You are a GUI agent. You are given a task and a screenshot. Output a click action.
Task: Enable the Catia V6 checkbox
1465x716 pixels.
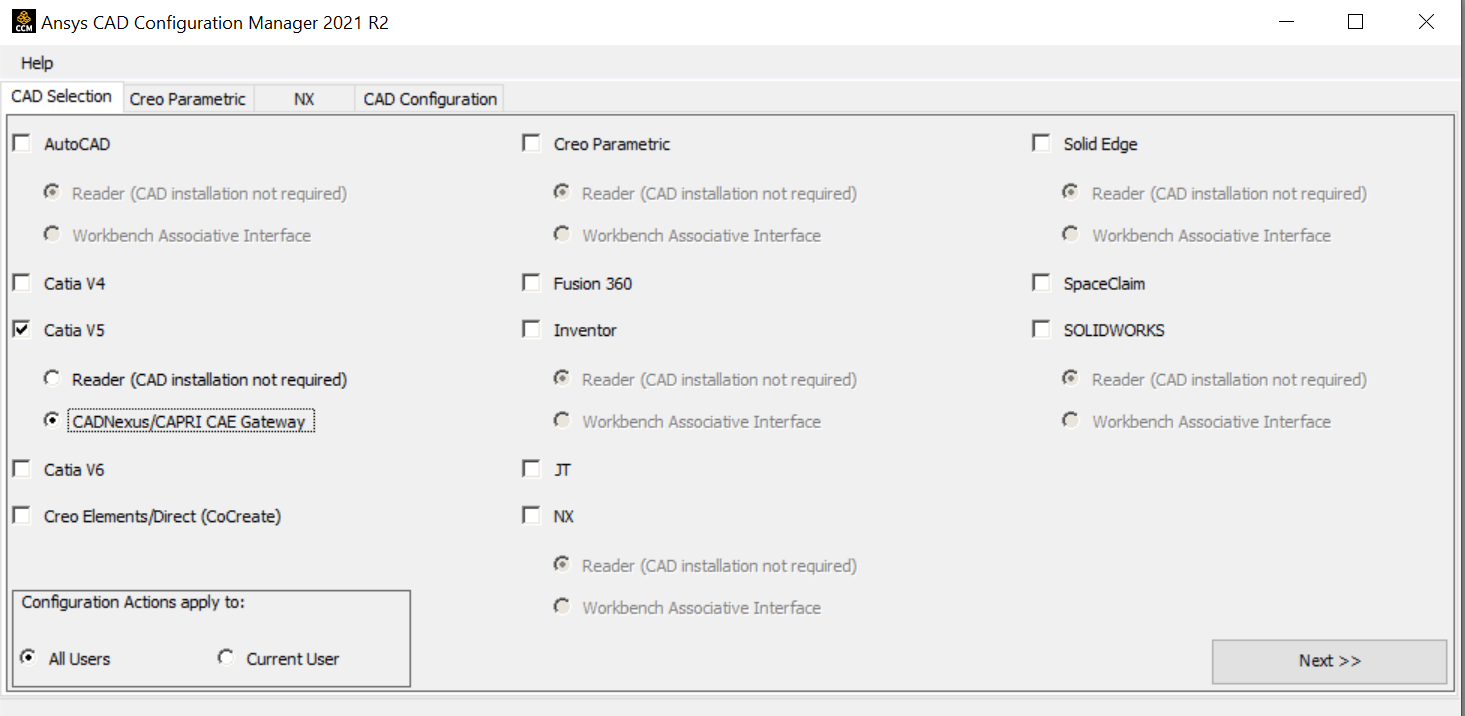[x=22, y=469]
